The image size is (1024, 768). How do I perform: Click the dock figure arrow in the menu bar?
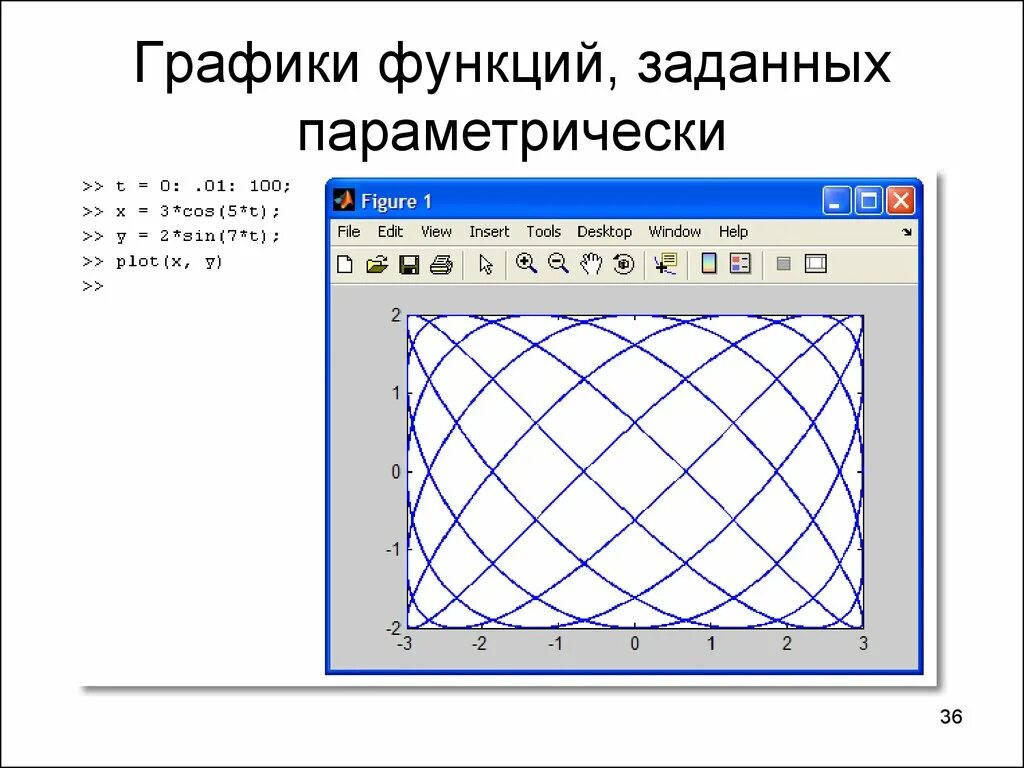pos(906,232)
